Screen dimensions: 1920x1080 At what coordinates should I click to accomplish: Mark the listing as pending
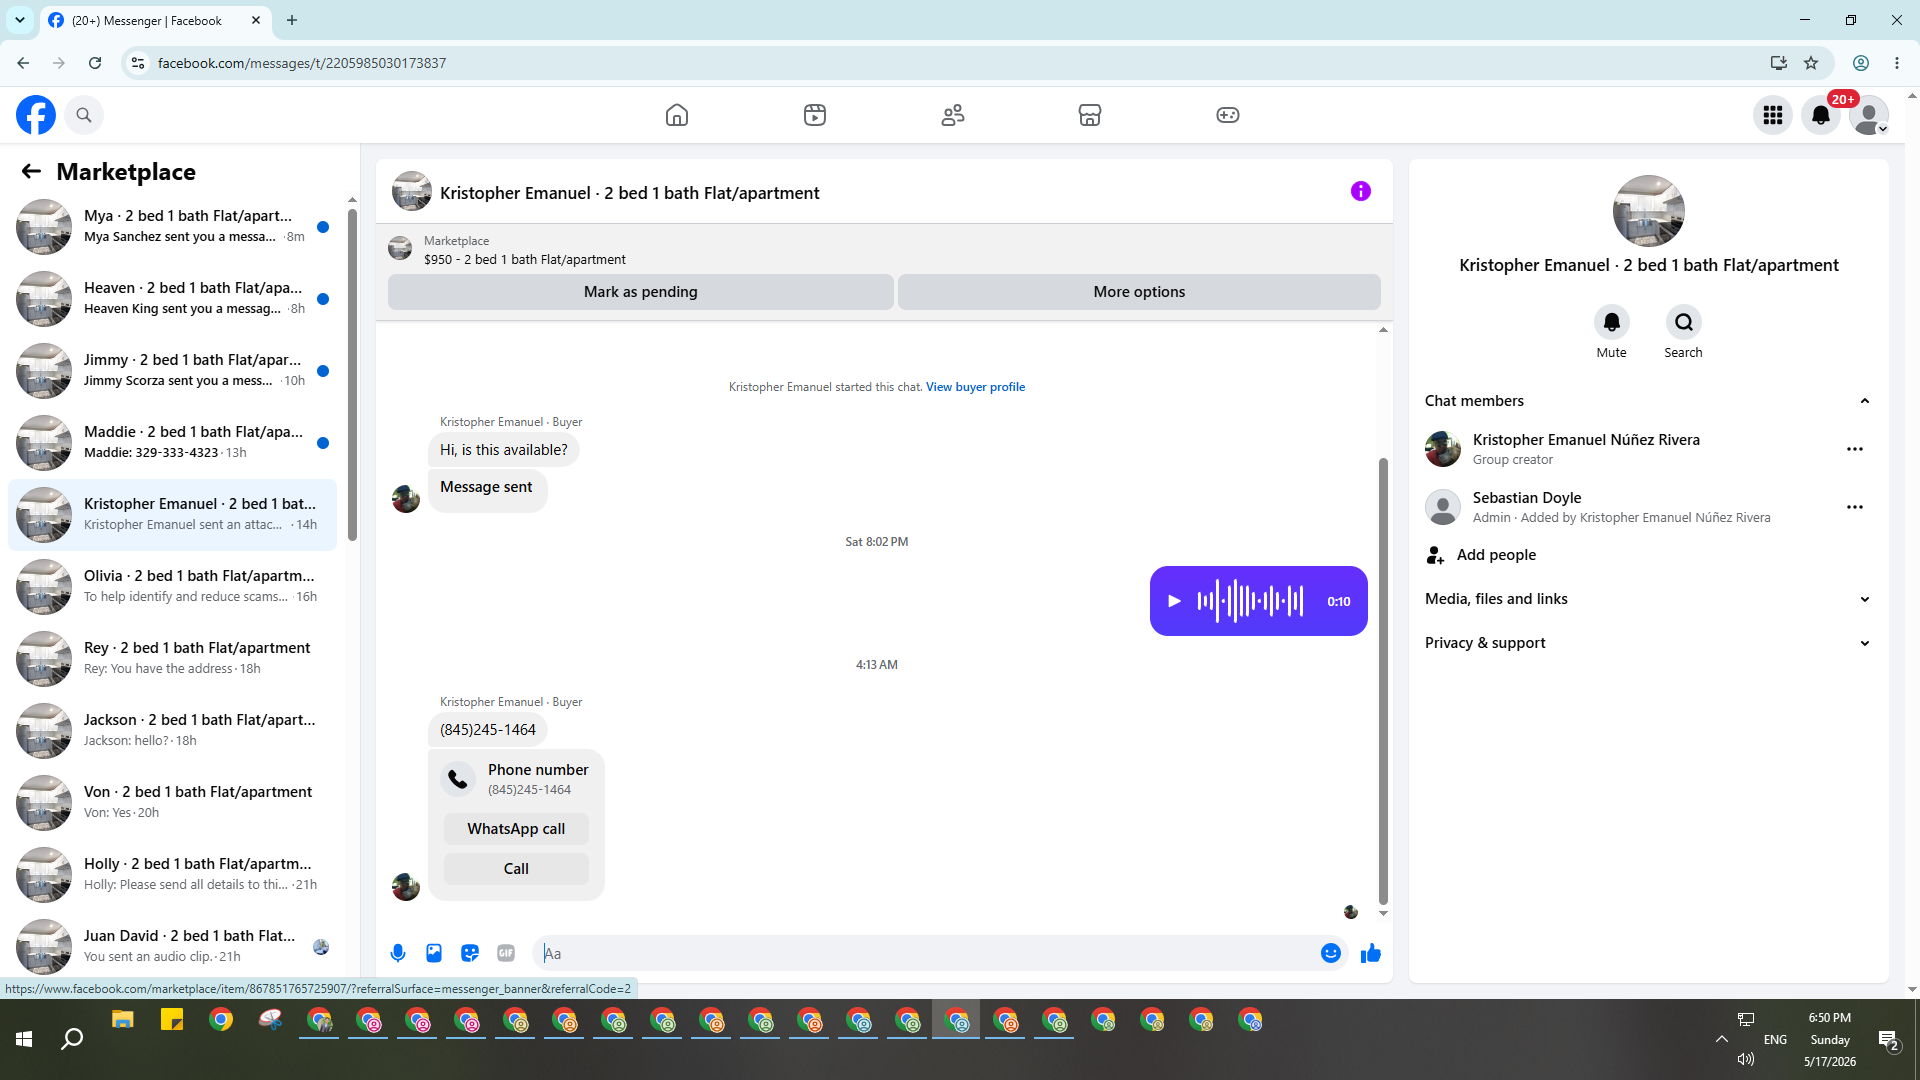641,292
